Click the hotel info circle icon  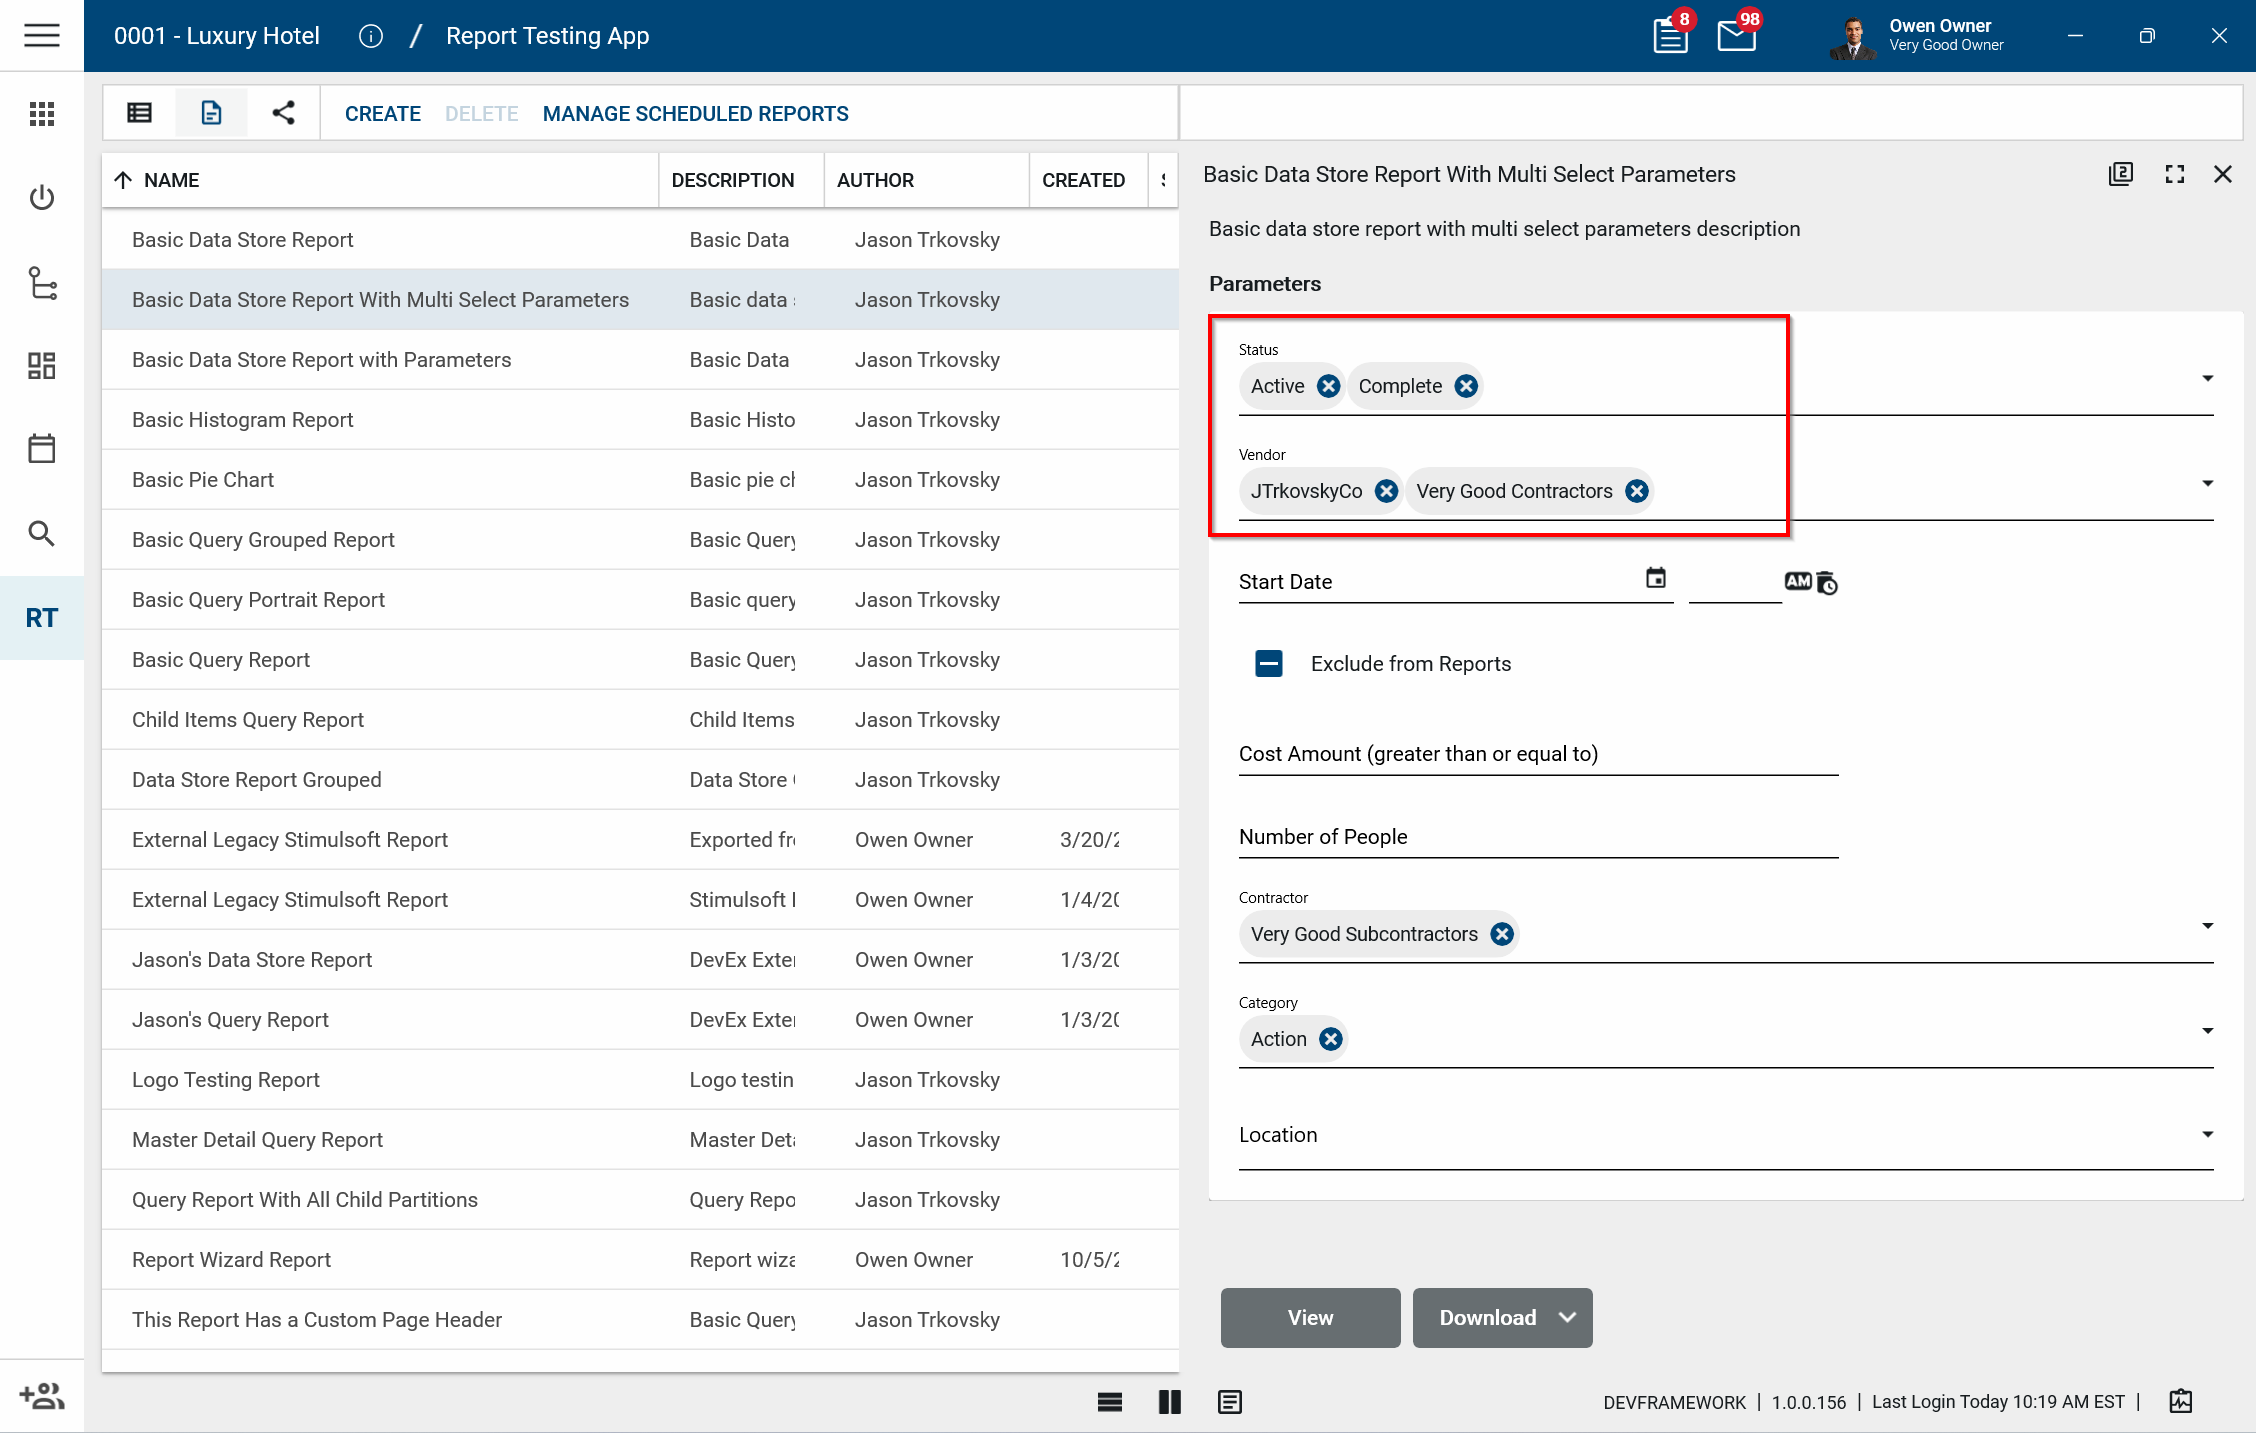[x=371, y=36]
